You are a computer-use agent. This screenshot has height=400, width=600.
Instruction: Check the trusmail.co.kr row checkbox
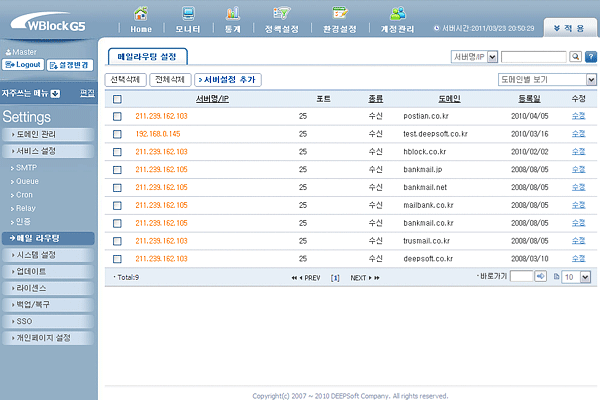click(x=117, y=241)
